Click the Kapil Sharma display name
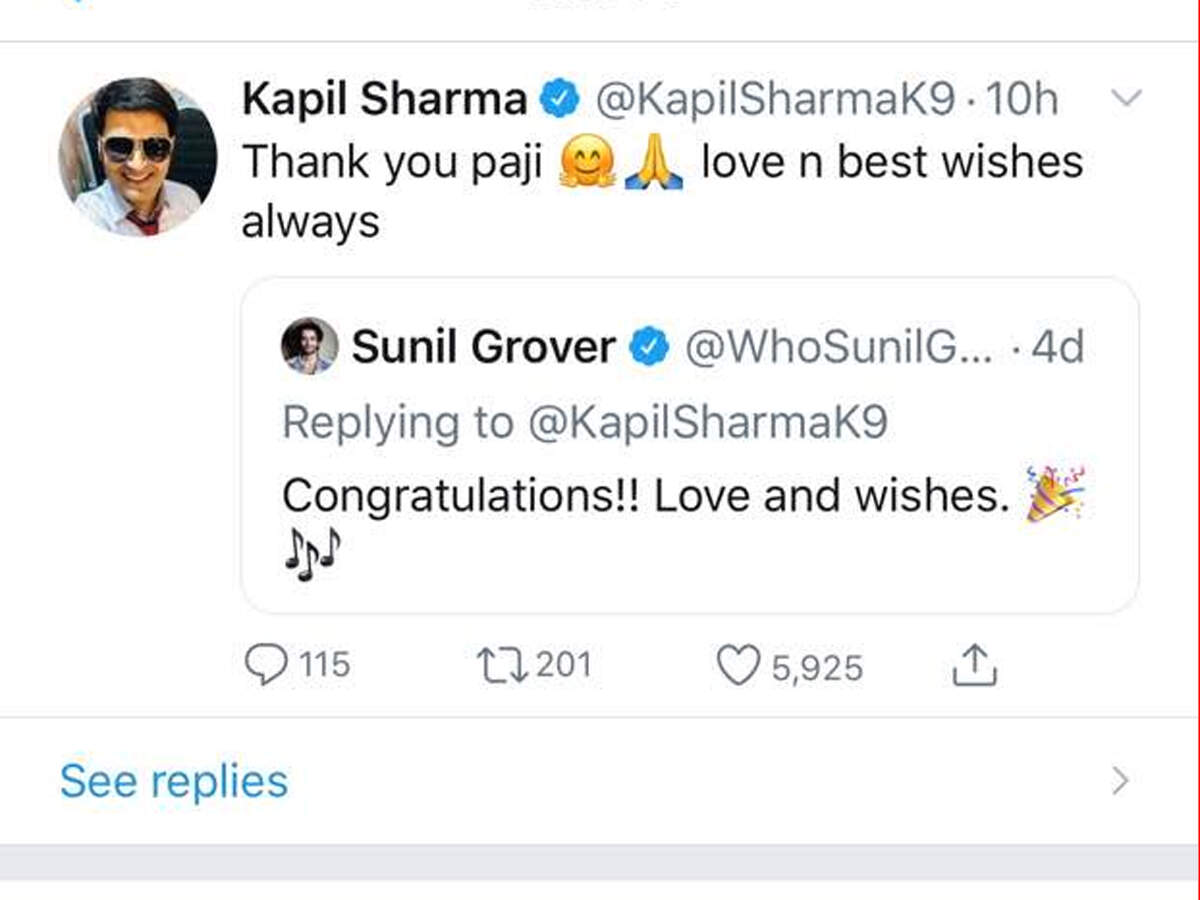Image resolution: width=1200 pixels, height=900 pixels. 385,99
